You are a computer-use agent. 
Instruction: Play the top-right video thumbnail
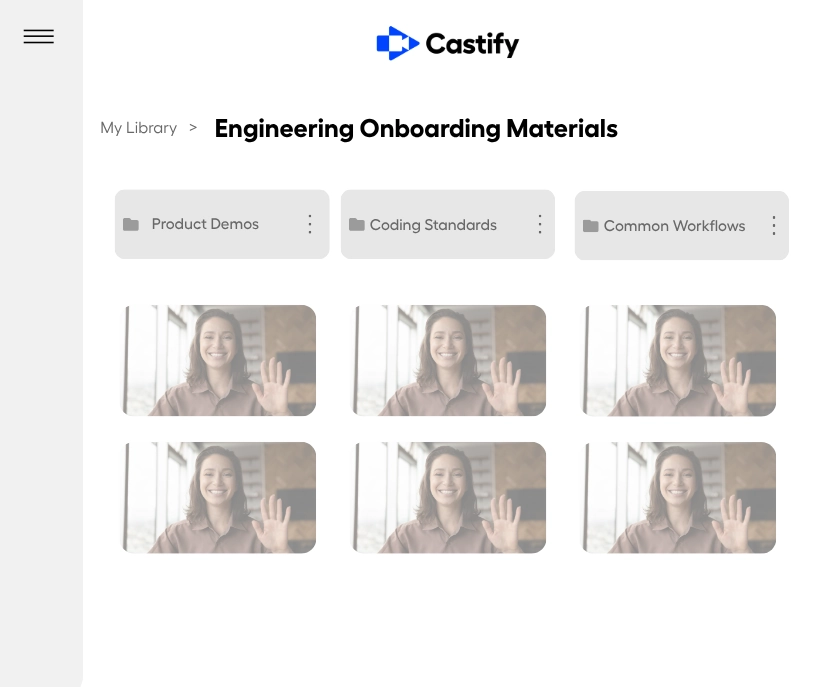pos(678,360)
